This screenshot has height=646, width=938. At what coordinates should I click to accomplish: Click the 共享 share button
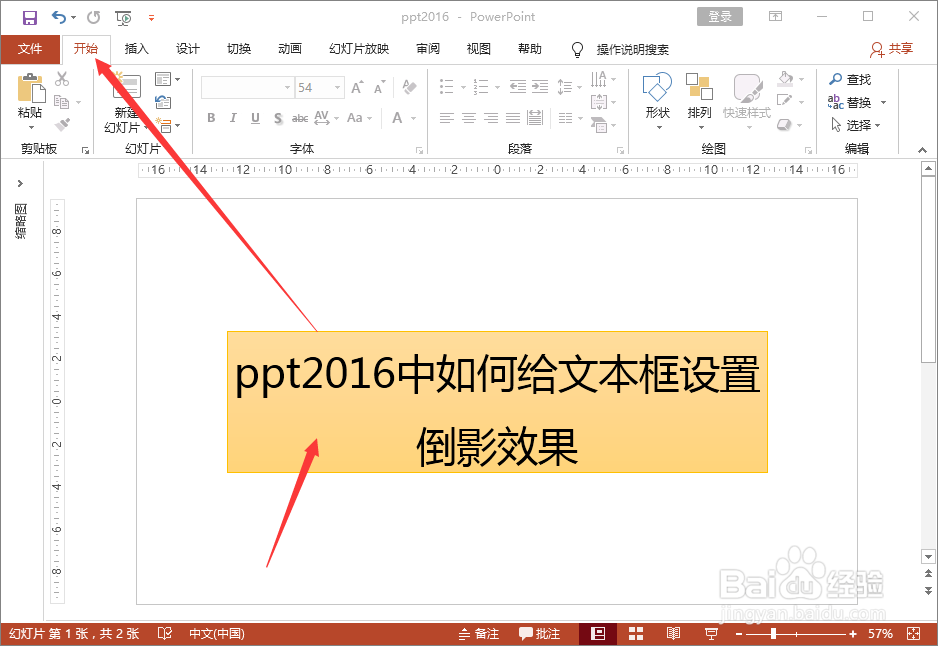[892, 49]
